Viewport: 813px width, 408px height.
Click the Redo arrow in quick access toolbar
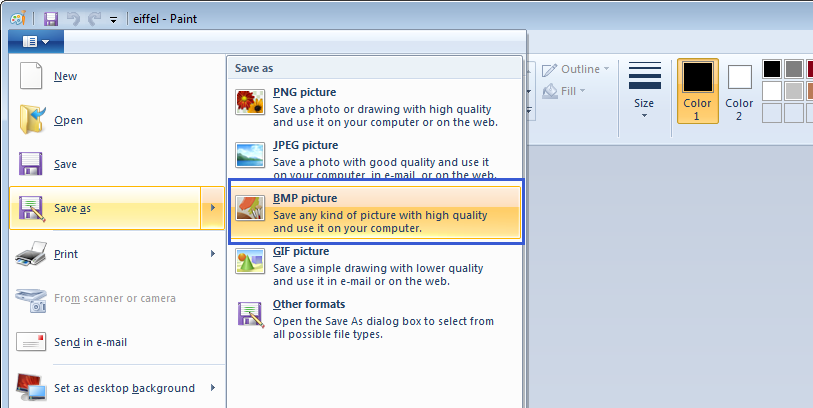[x=94, y=19]
